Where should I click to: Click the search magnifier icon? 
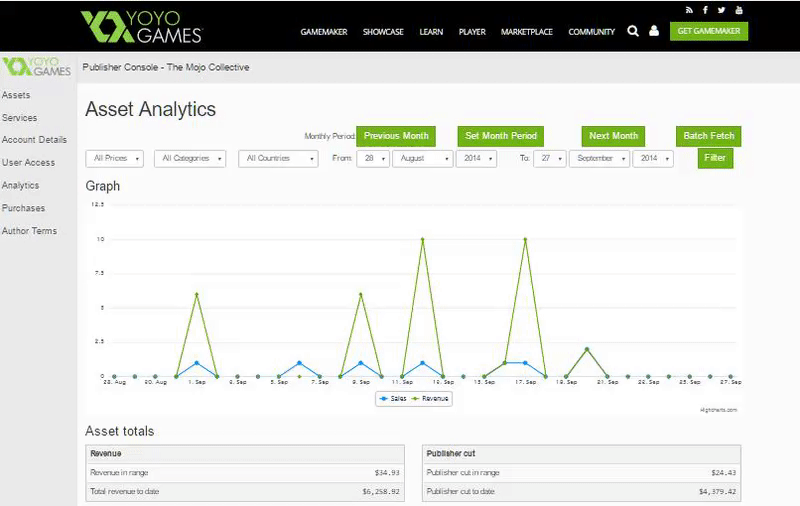click(x=633, y=31)
